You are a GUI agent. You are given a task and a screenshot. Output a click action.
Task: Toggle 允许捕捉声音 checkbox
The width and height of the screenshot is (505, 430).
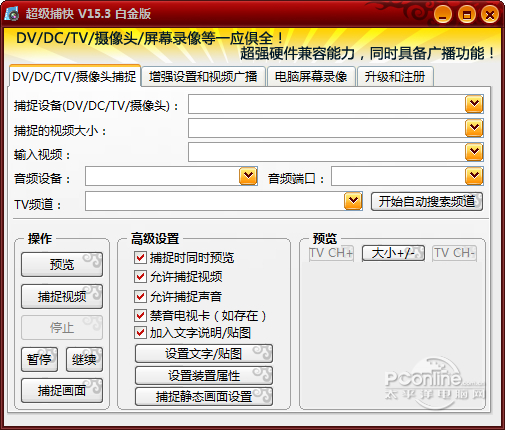click(x=140, y=296)
